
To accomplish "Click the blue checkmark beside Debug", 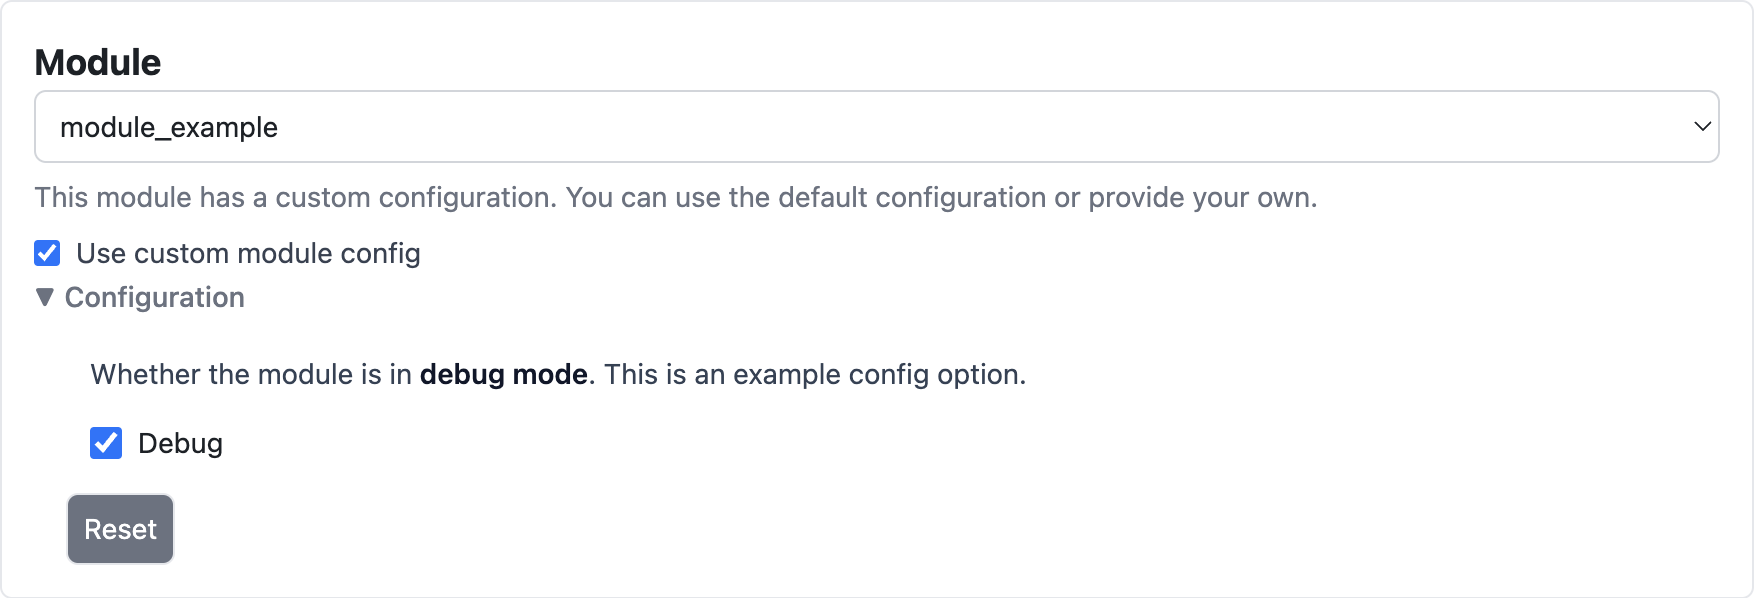I will point(106,443).
